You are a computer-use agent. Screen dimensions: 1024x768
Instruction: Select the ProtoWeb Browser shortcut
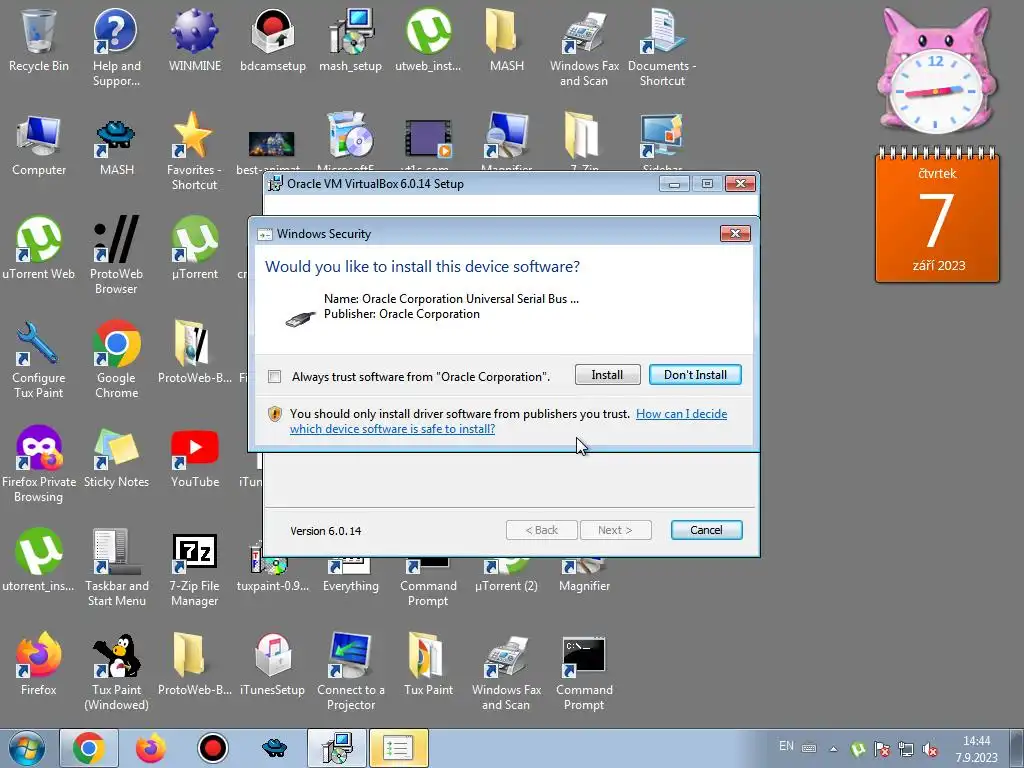tap(116, 255)
